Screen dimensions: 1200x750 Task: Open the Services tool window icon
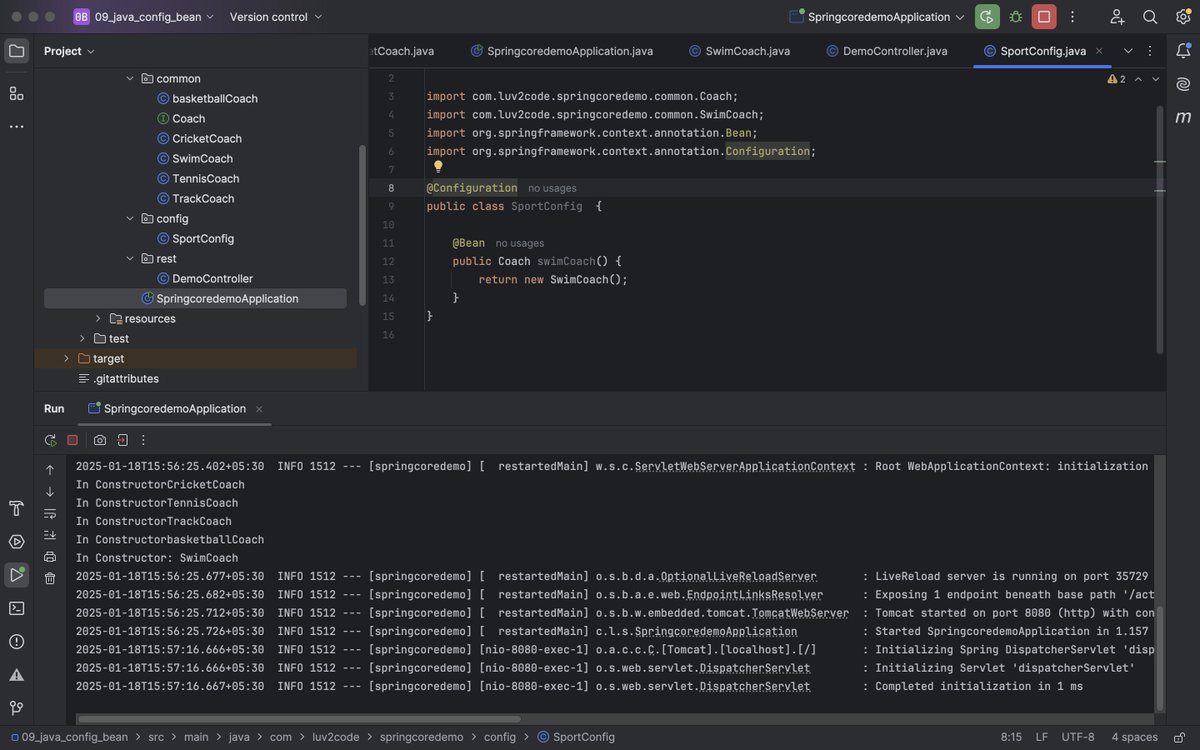(x=16, y=542)
